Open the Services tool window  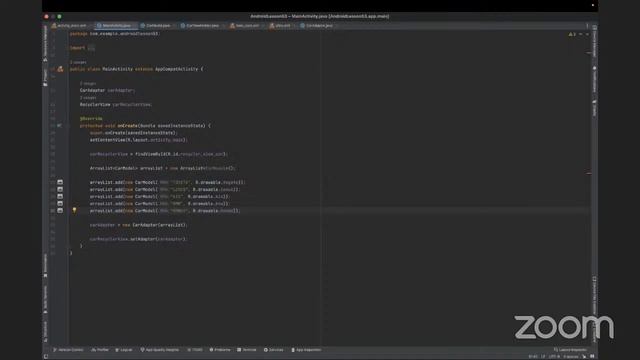(273, 350)
